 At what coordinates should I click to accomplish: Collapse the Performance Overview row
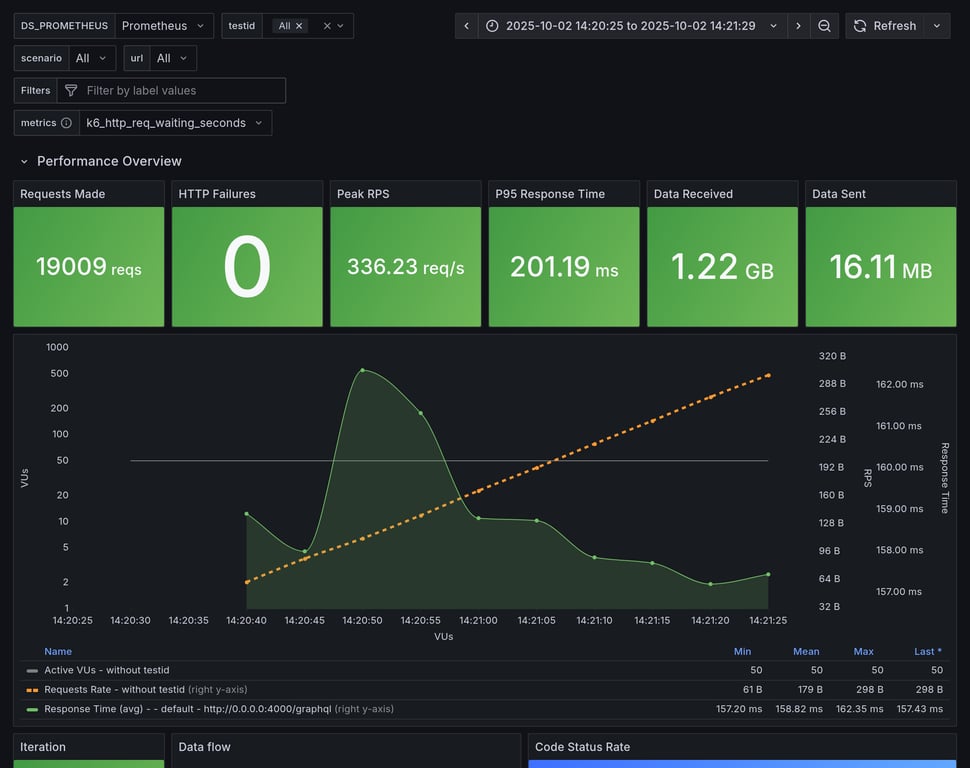tap(24, 161)
